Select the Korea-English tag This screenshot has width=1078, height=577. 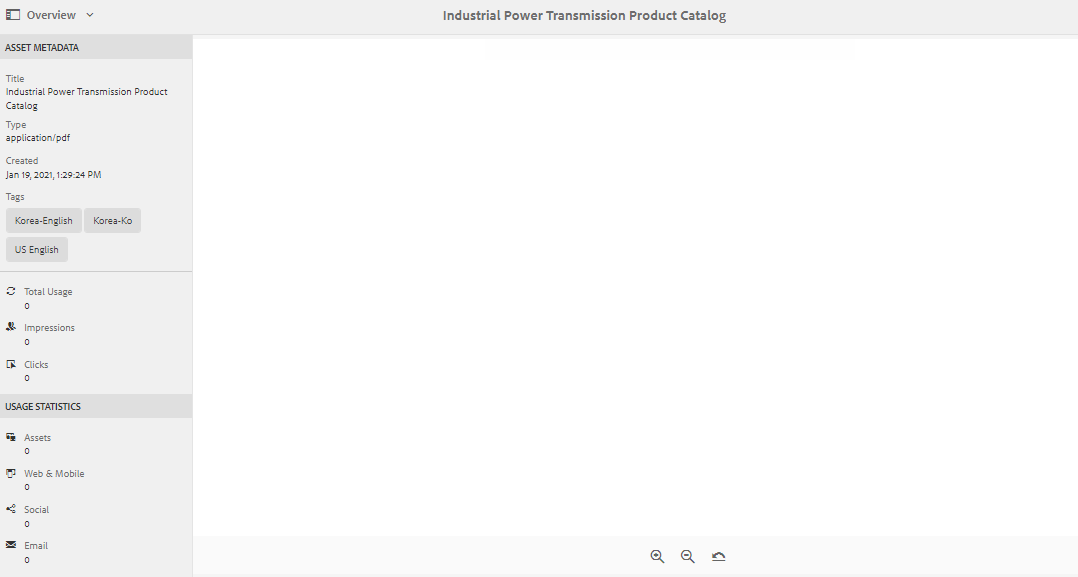pyautogui.click(x=43, y=220)
